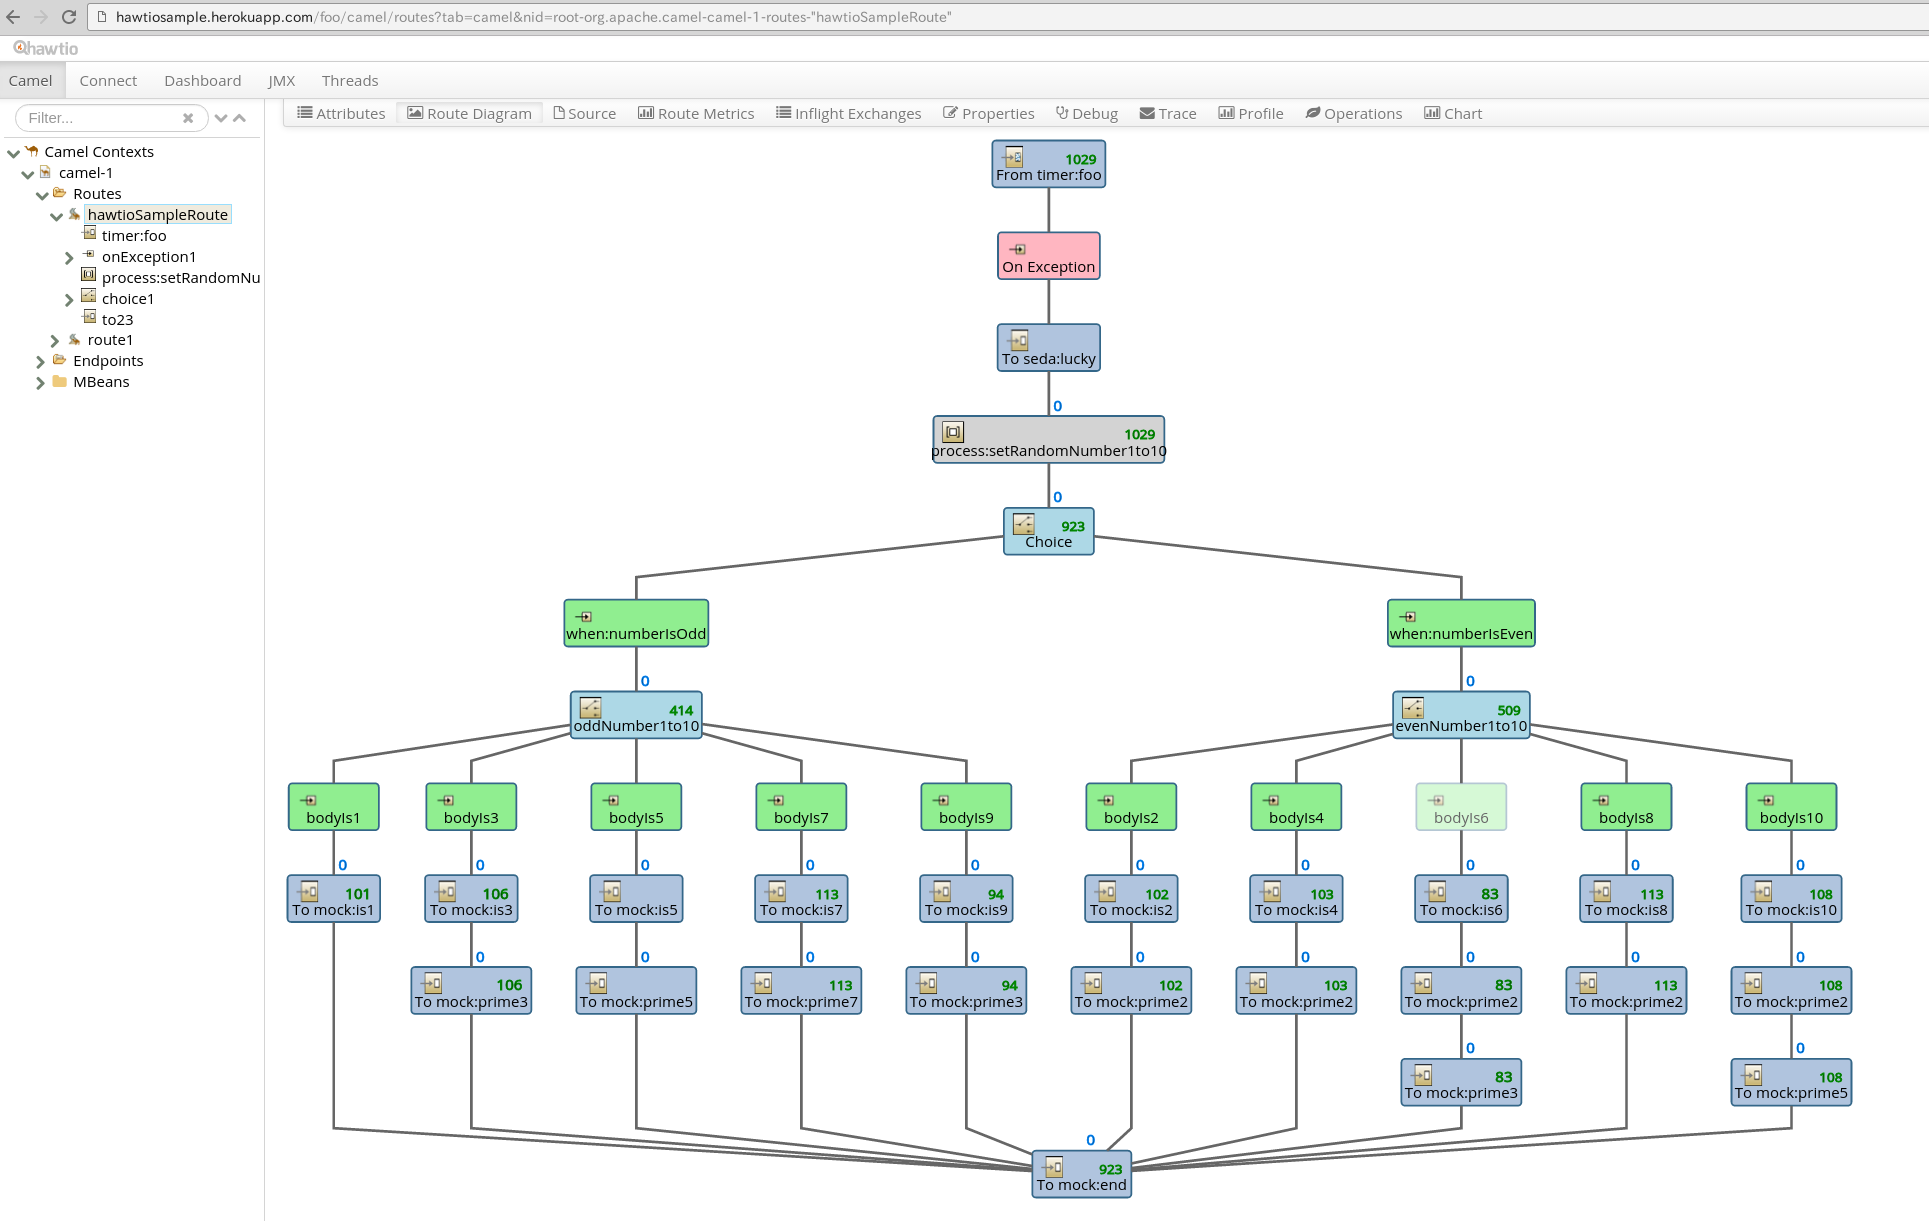This screenshot has height=1221, width=1929.
Task: Open the Route Metrics view
Action: coord(696,113)
